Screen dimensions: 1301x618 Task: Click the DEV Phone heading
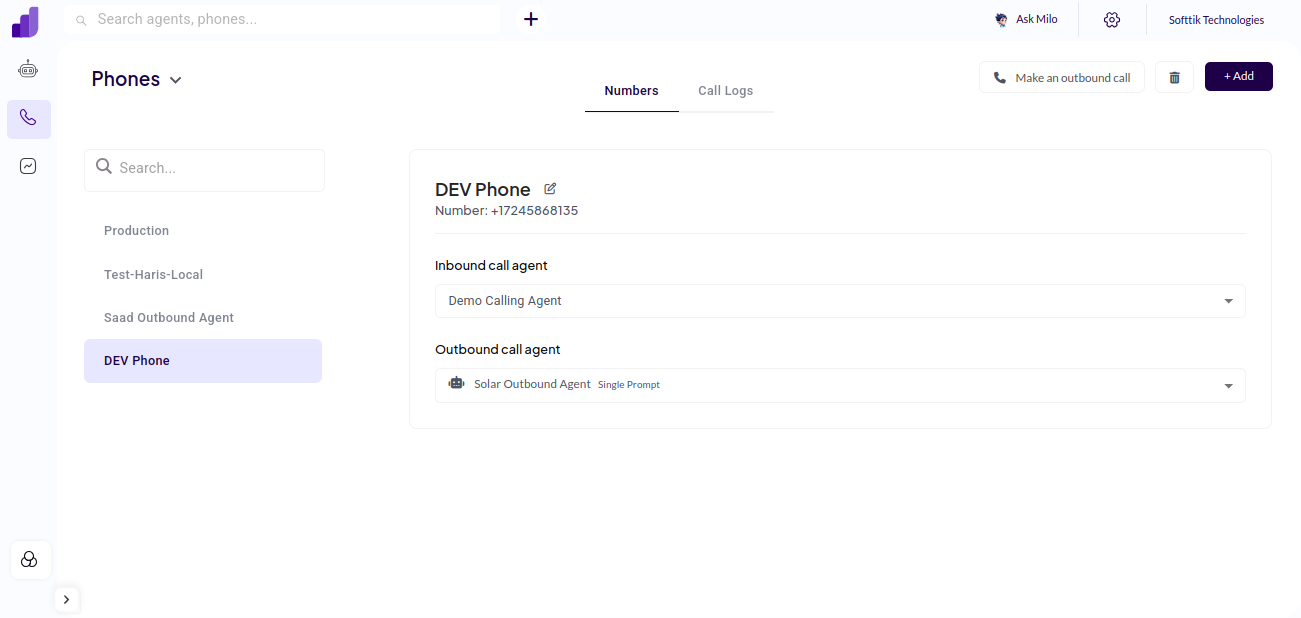(483, 190)
